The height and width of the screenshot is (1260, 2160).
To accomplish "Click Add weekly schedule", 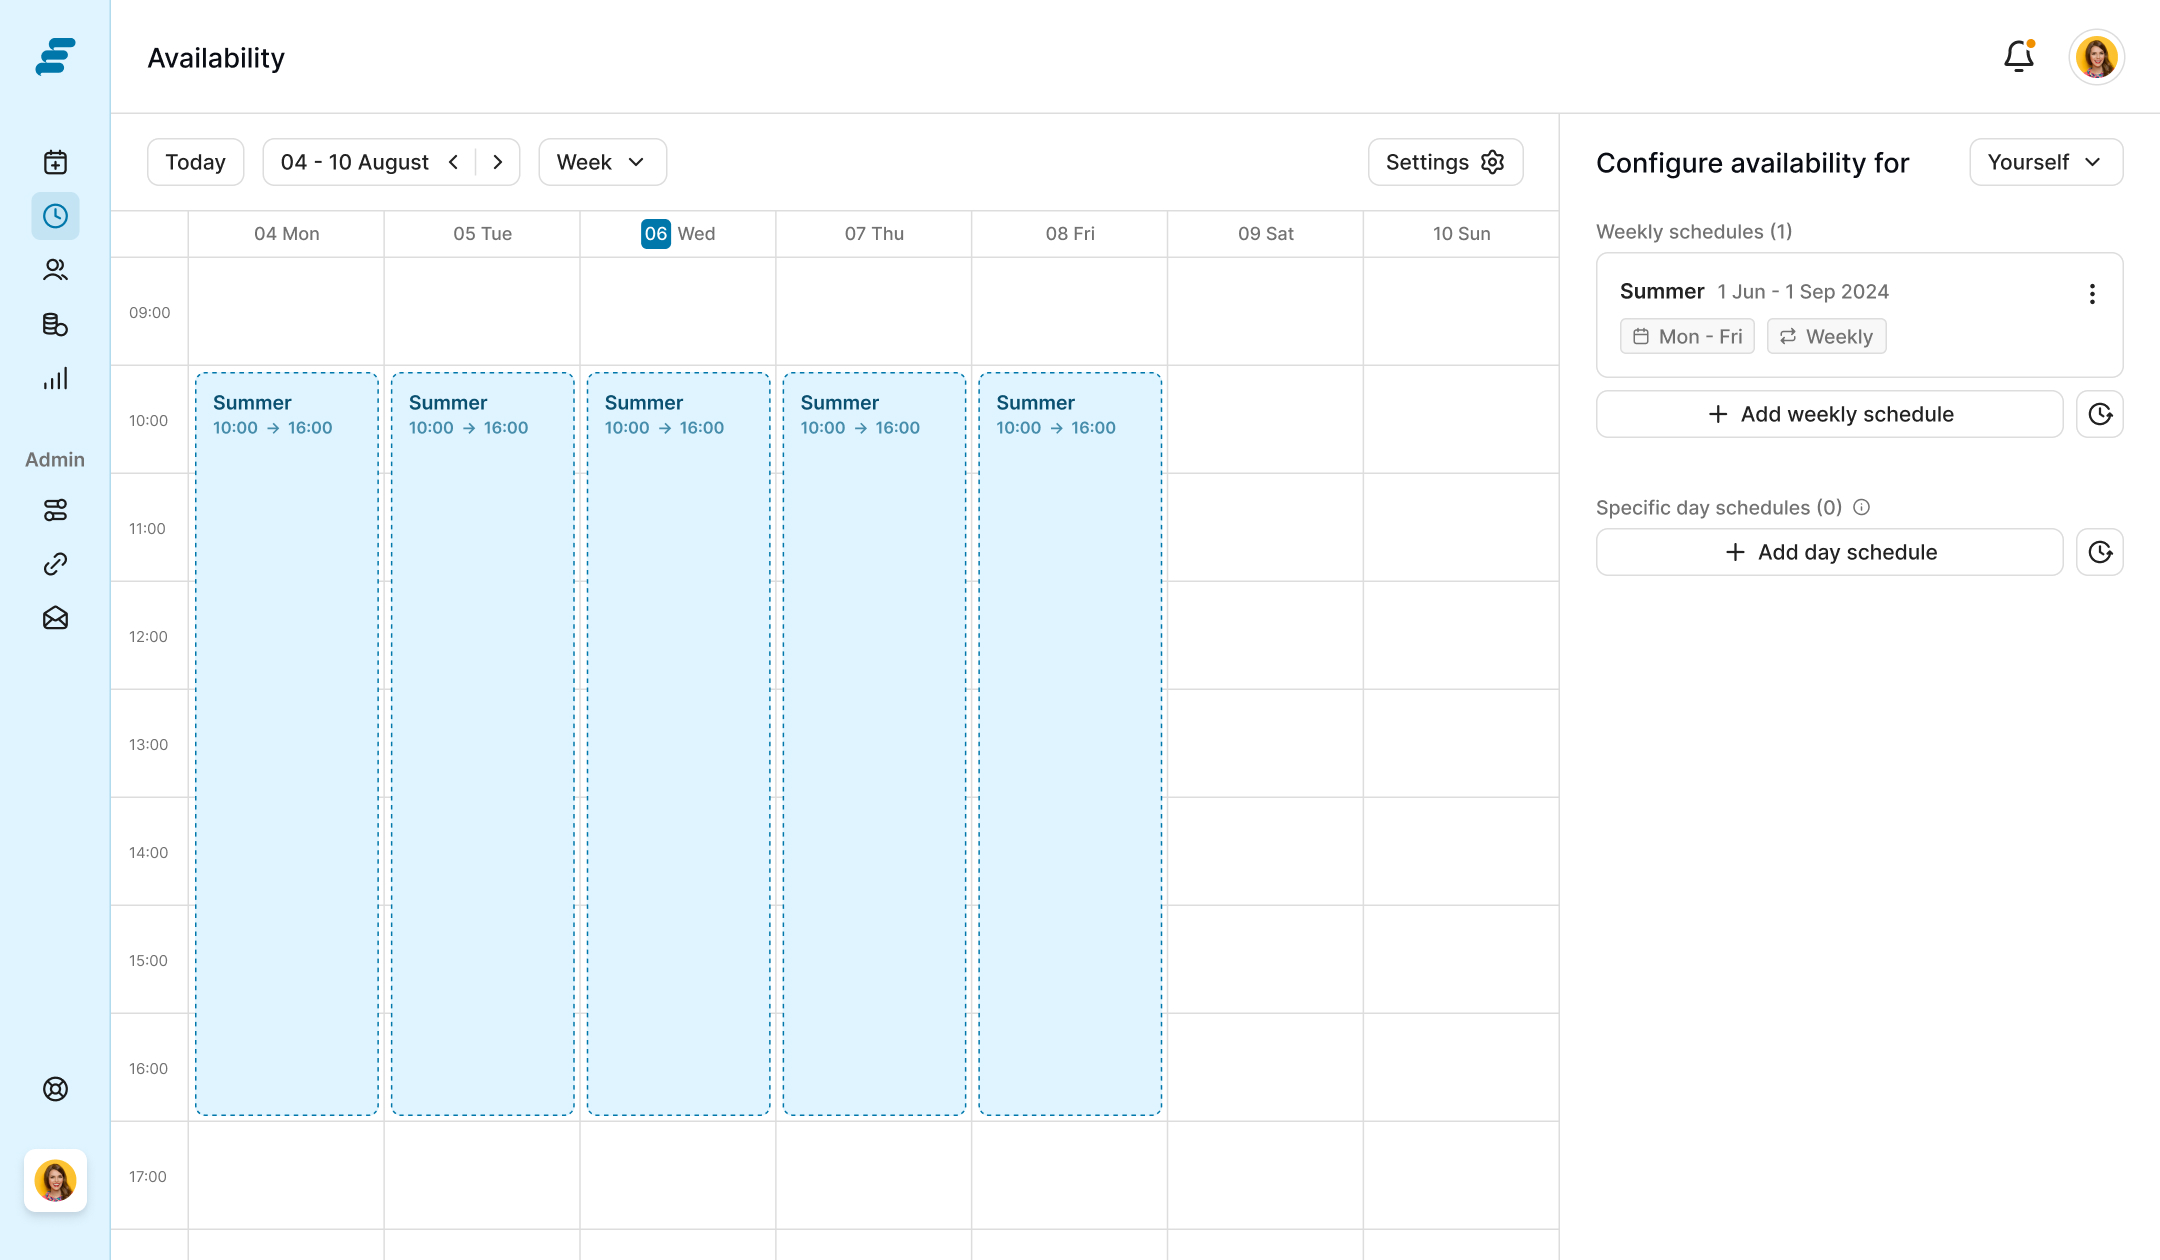I will [x=1829, y=414].
